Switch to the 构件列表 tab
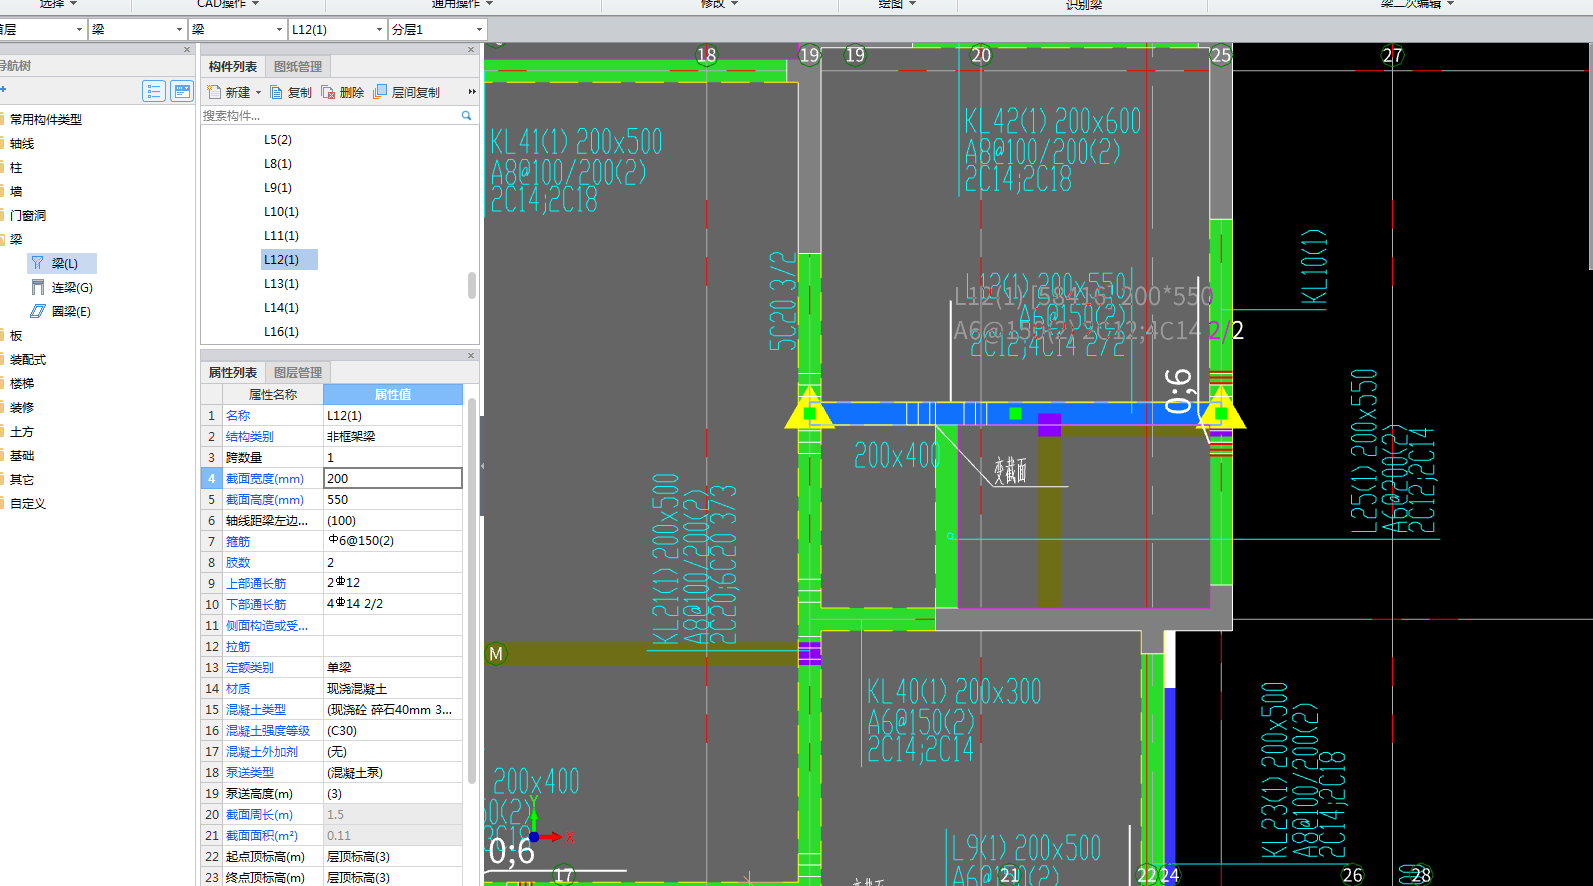 point(233,67)
